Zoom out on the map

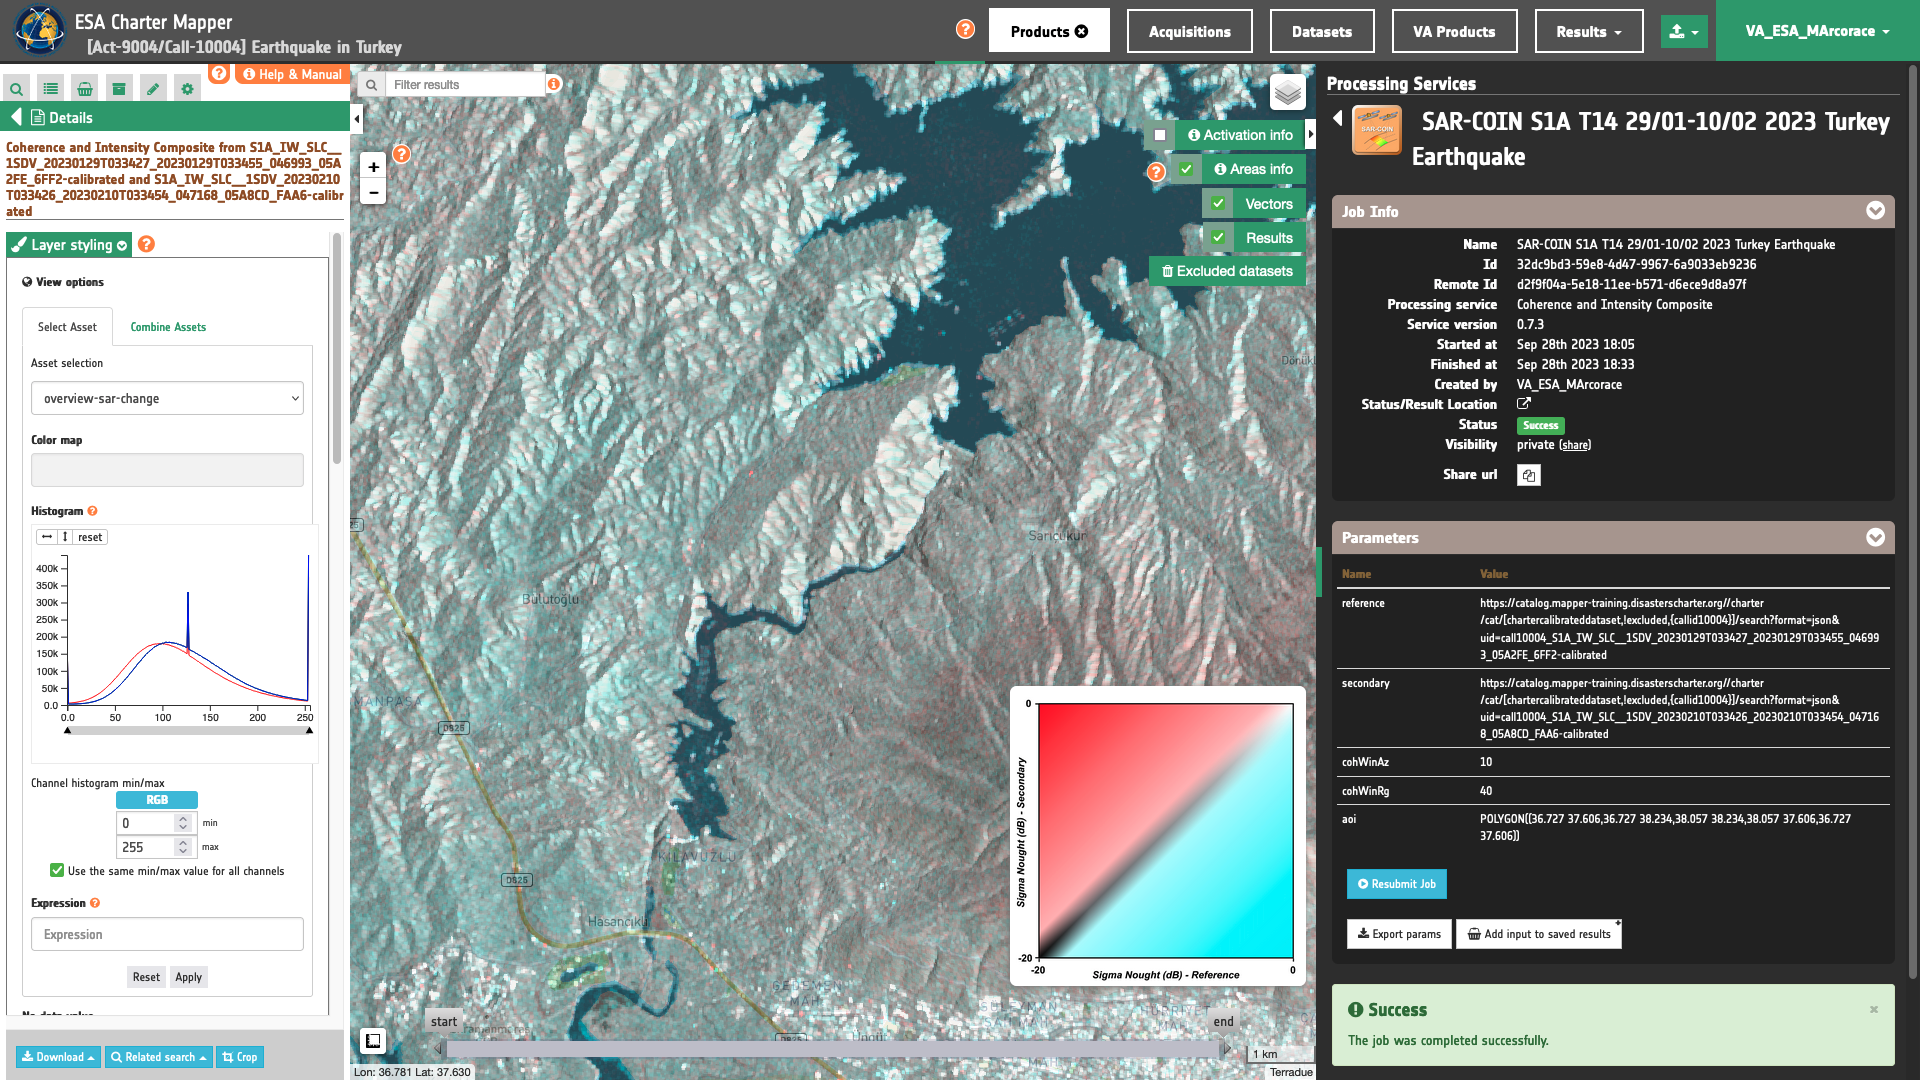coord(373,192)
